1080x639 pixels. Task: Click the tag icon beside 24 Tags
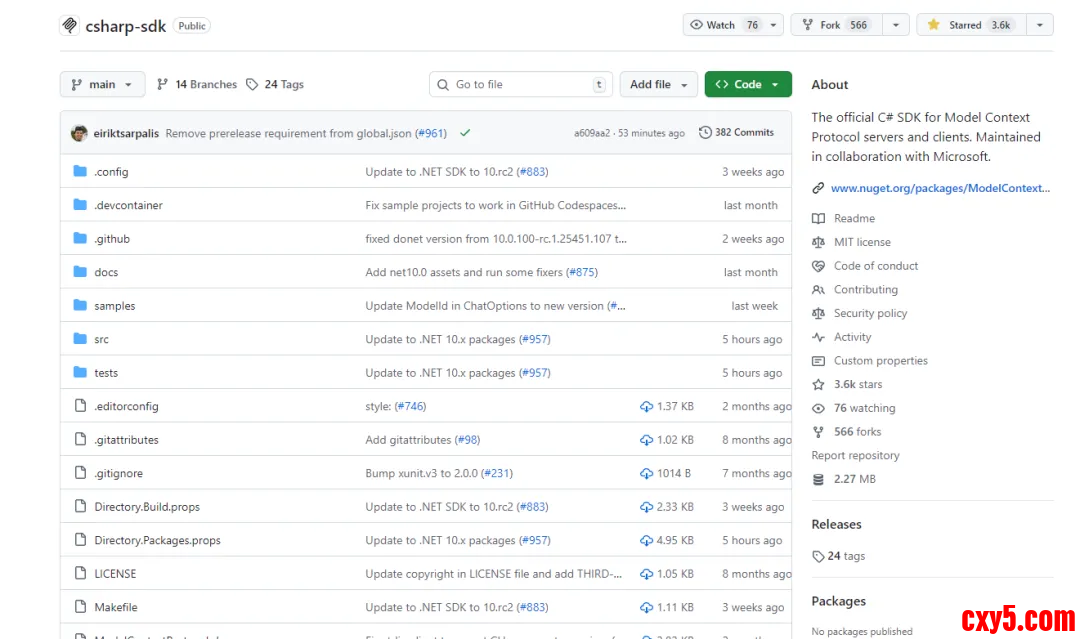tap(252, 85)
